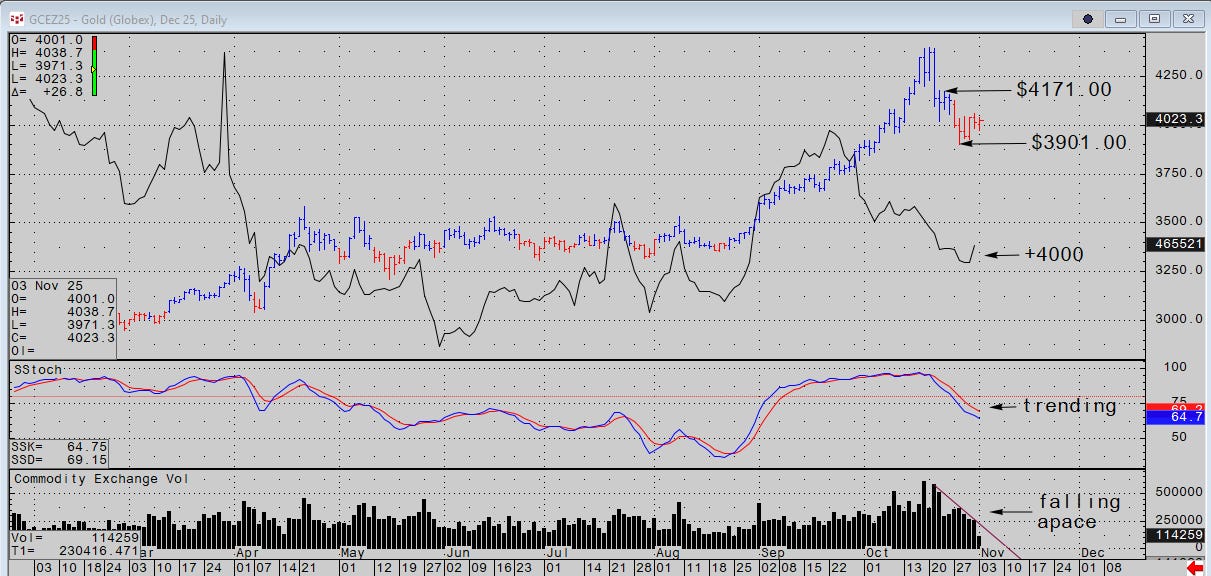This screenshot has width=1211, height=576.
Task: Select the 114259 volume marker on right axis
Action: pos(1177,535)
